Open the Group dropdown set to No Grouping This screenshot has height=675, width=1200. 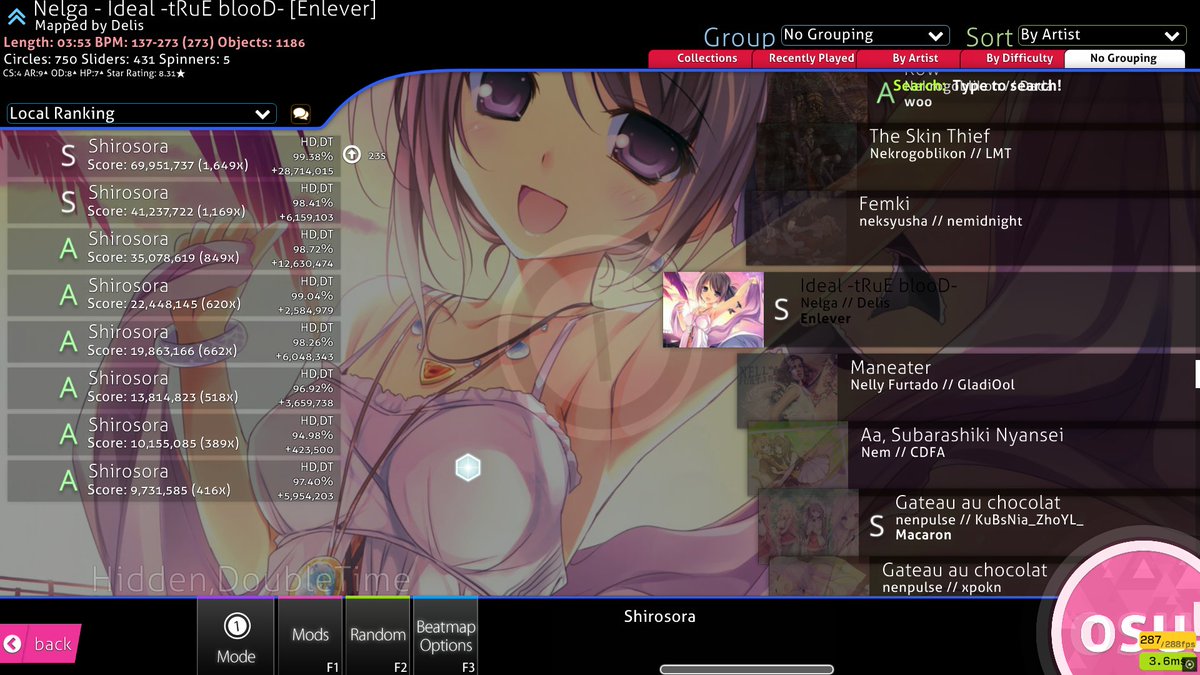coord(864,34)
